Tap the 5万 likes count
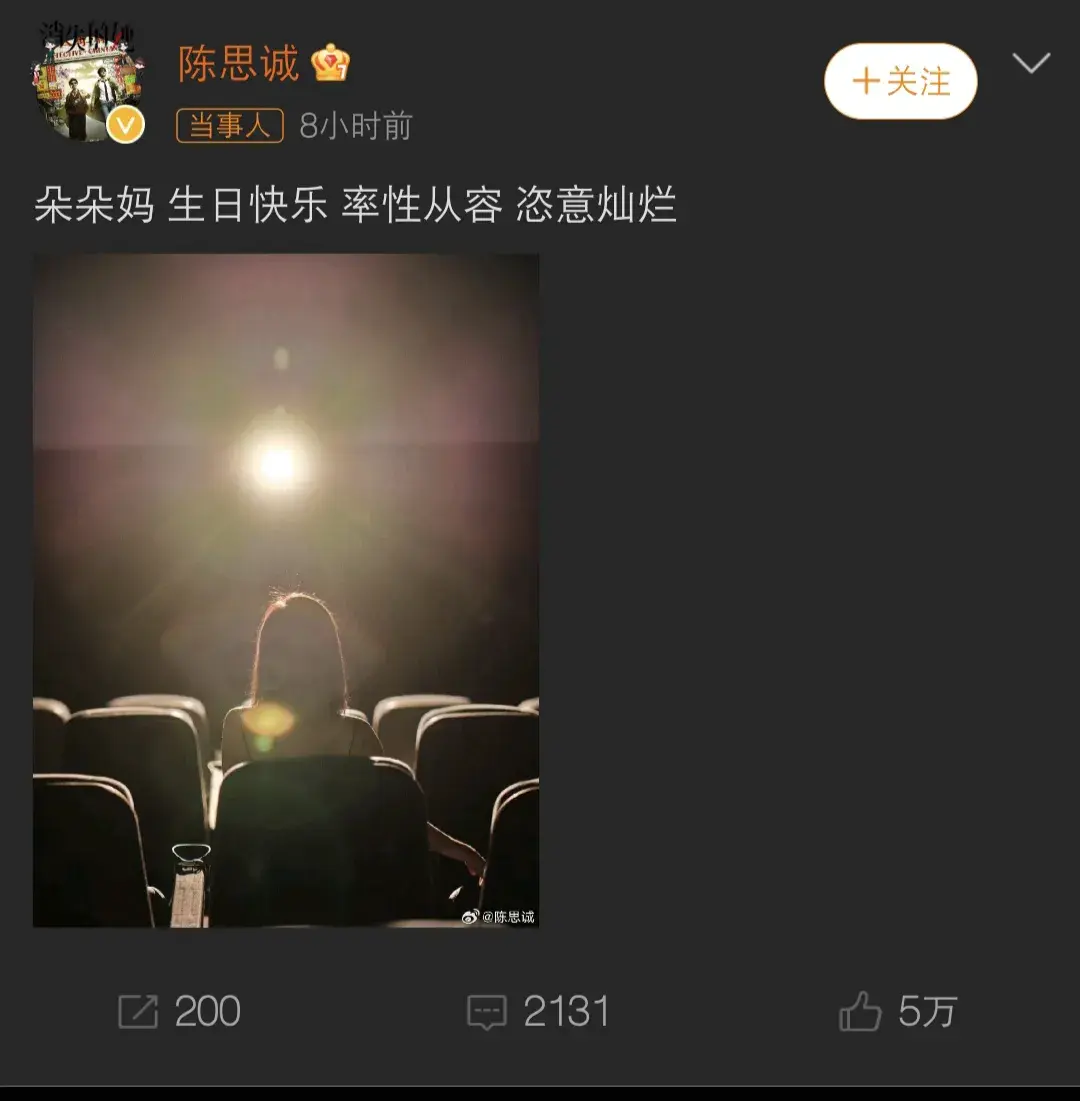The width and height of the screenshot is (1080, 1101). [928, 1012]
